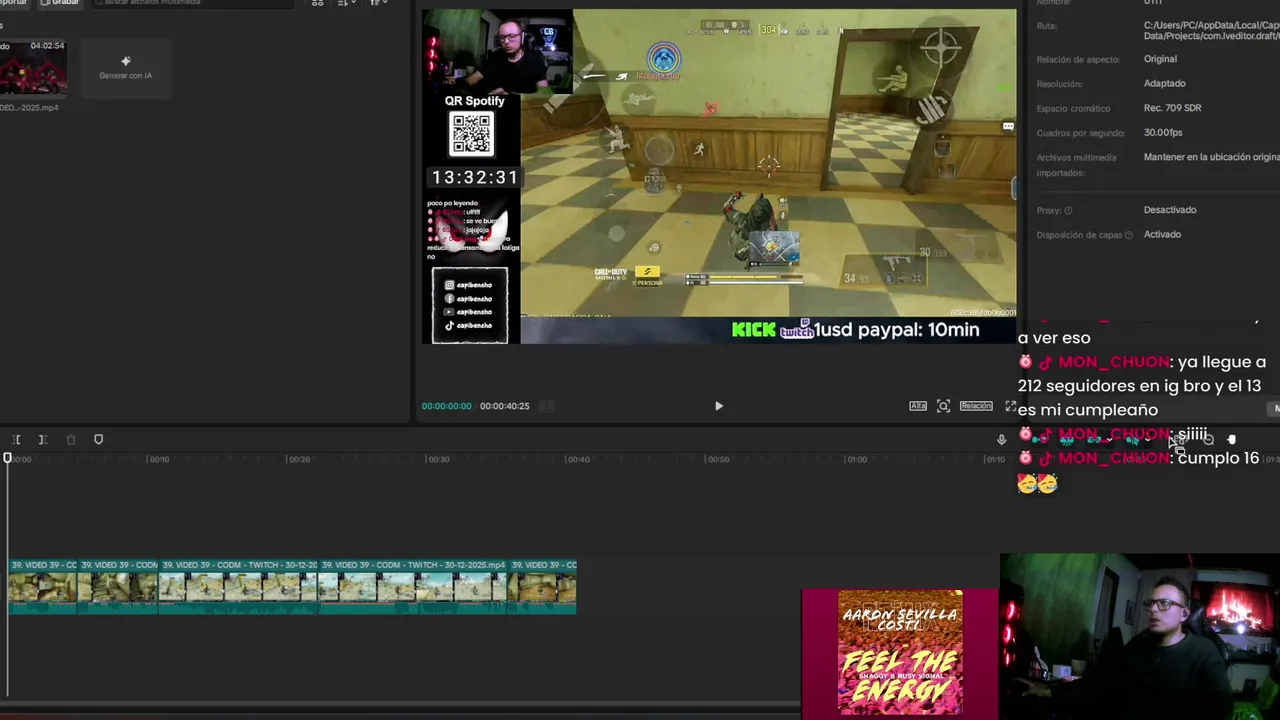Click the Proxy info icon
Screen dimensions: 1280x720
1068,211
